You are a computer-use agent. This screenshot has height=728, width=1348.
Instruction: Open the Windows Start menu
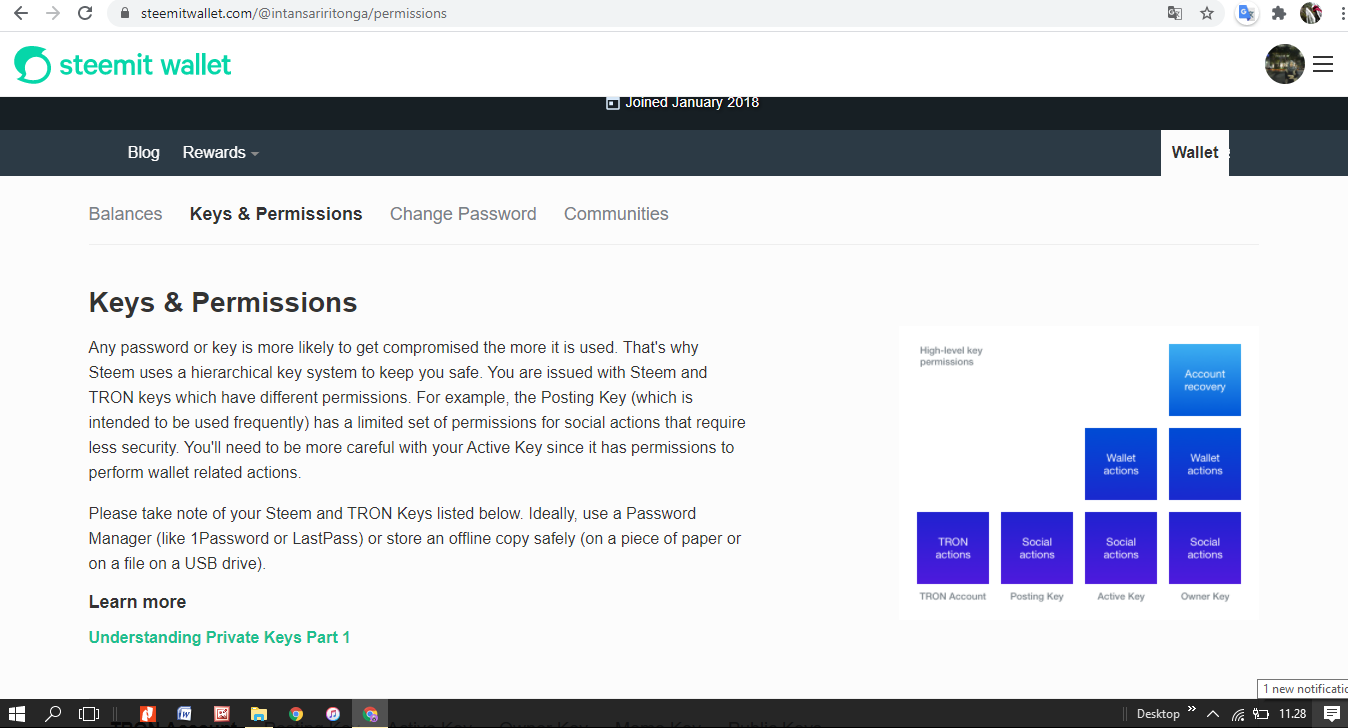click(x=18, y=714)
